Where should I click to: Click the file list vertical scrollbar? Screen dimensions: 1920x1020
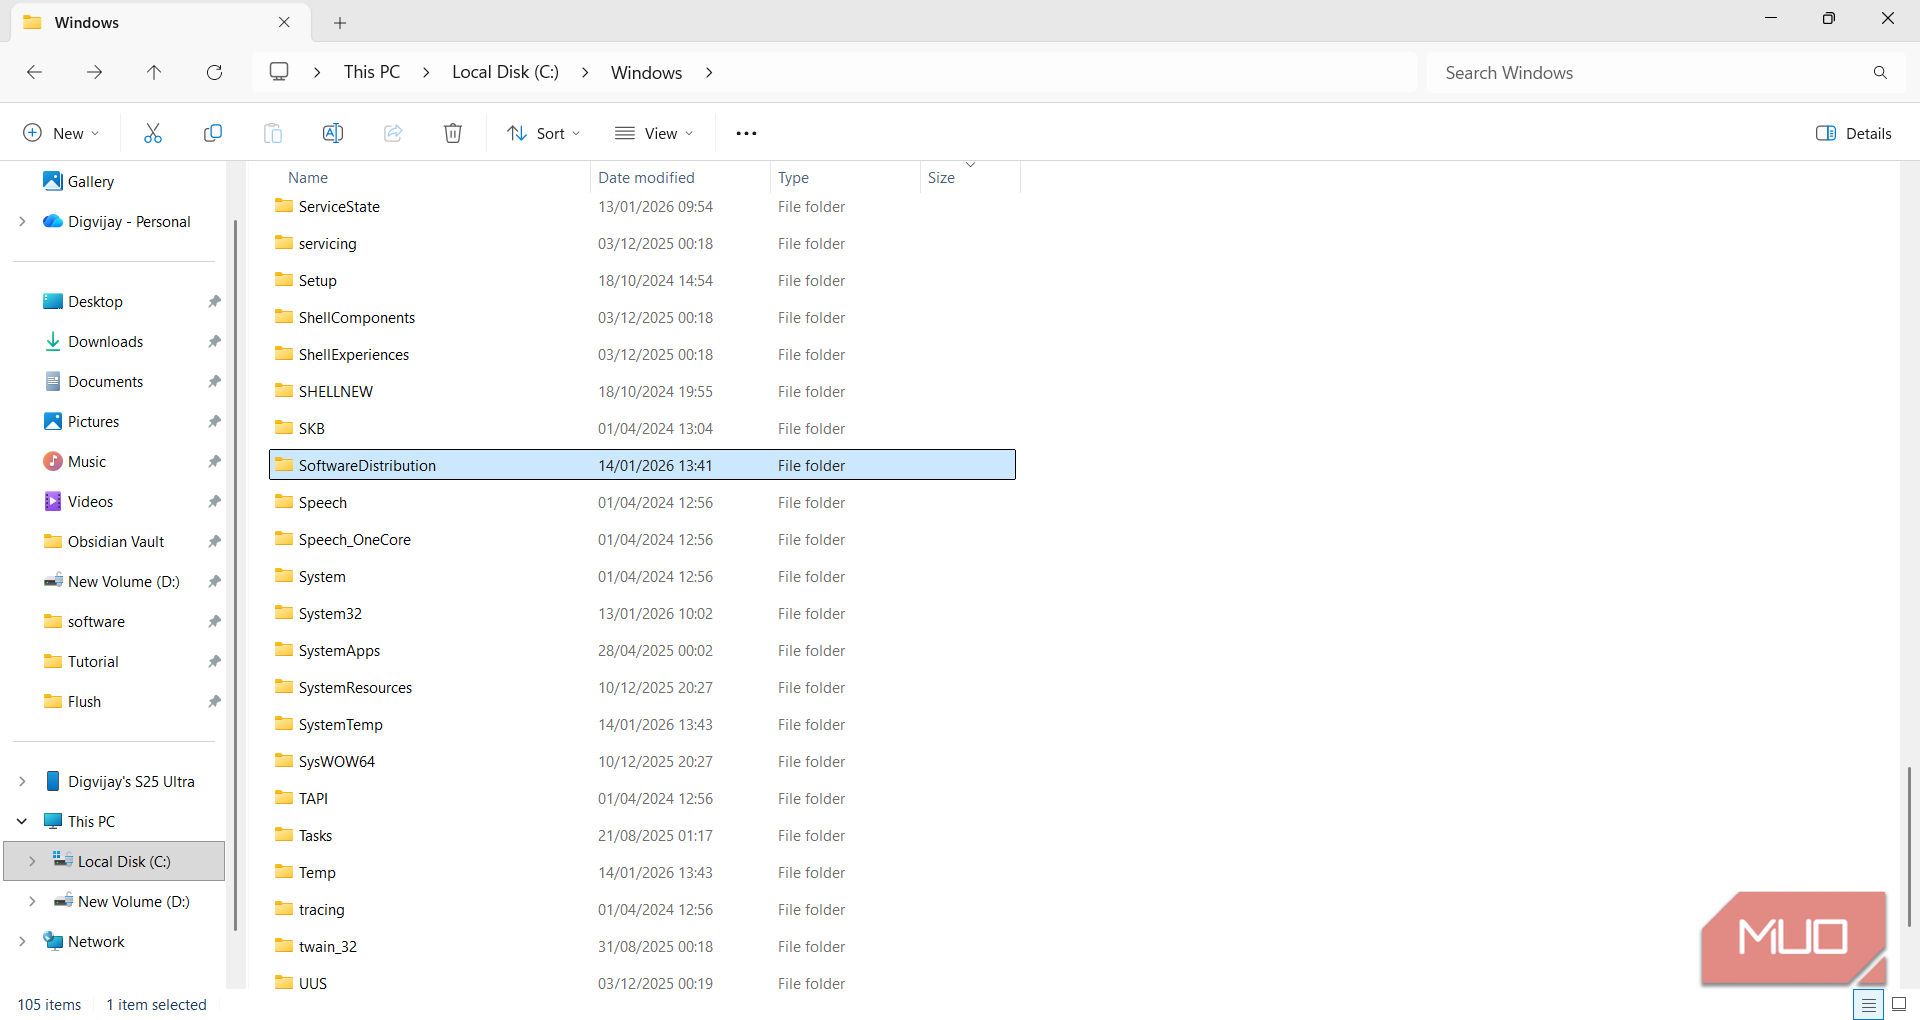coord(1909,846)
